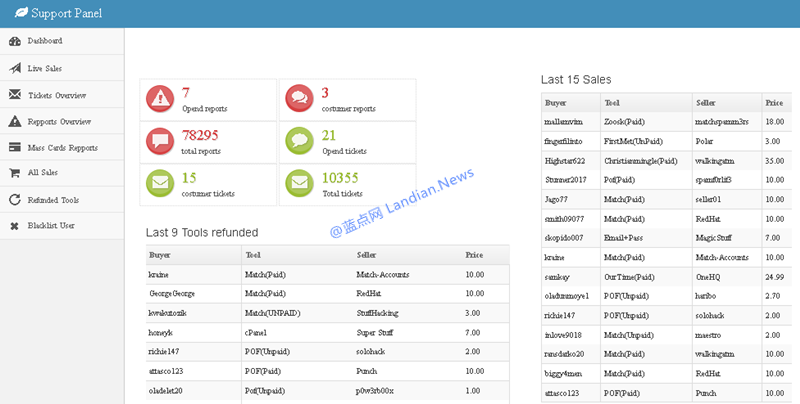The height and width of the screenshot is (404, 800).
Task: Click the green comment icon for Opend tickets
Action: [x=298, y=141]
